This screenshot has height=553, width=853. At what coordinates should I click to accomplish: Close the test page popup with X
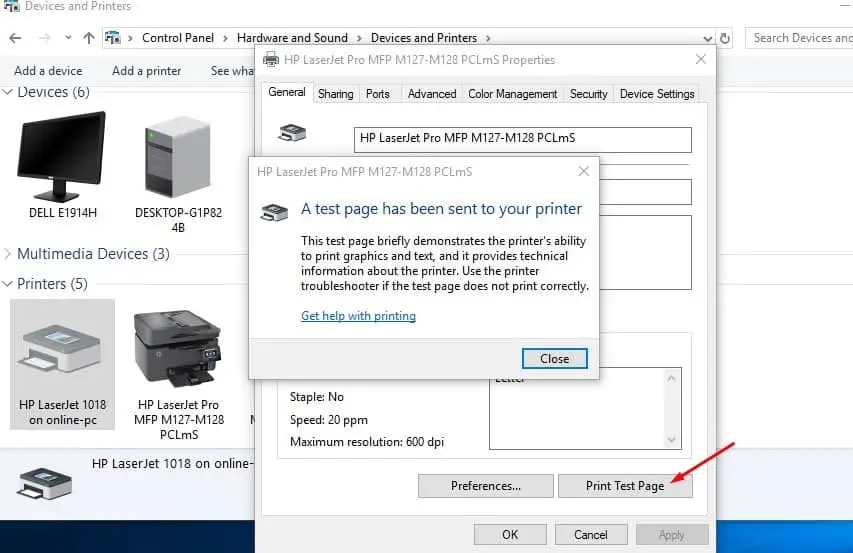[x=584, y=171]
